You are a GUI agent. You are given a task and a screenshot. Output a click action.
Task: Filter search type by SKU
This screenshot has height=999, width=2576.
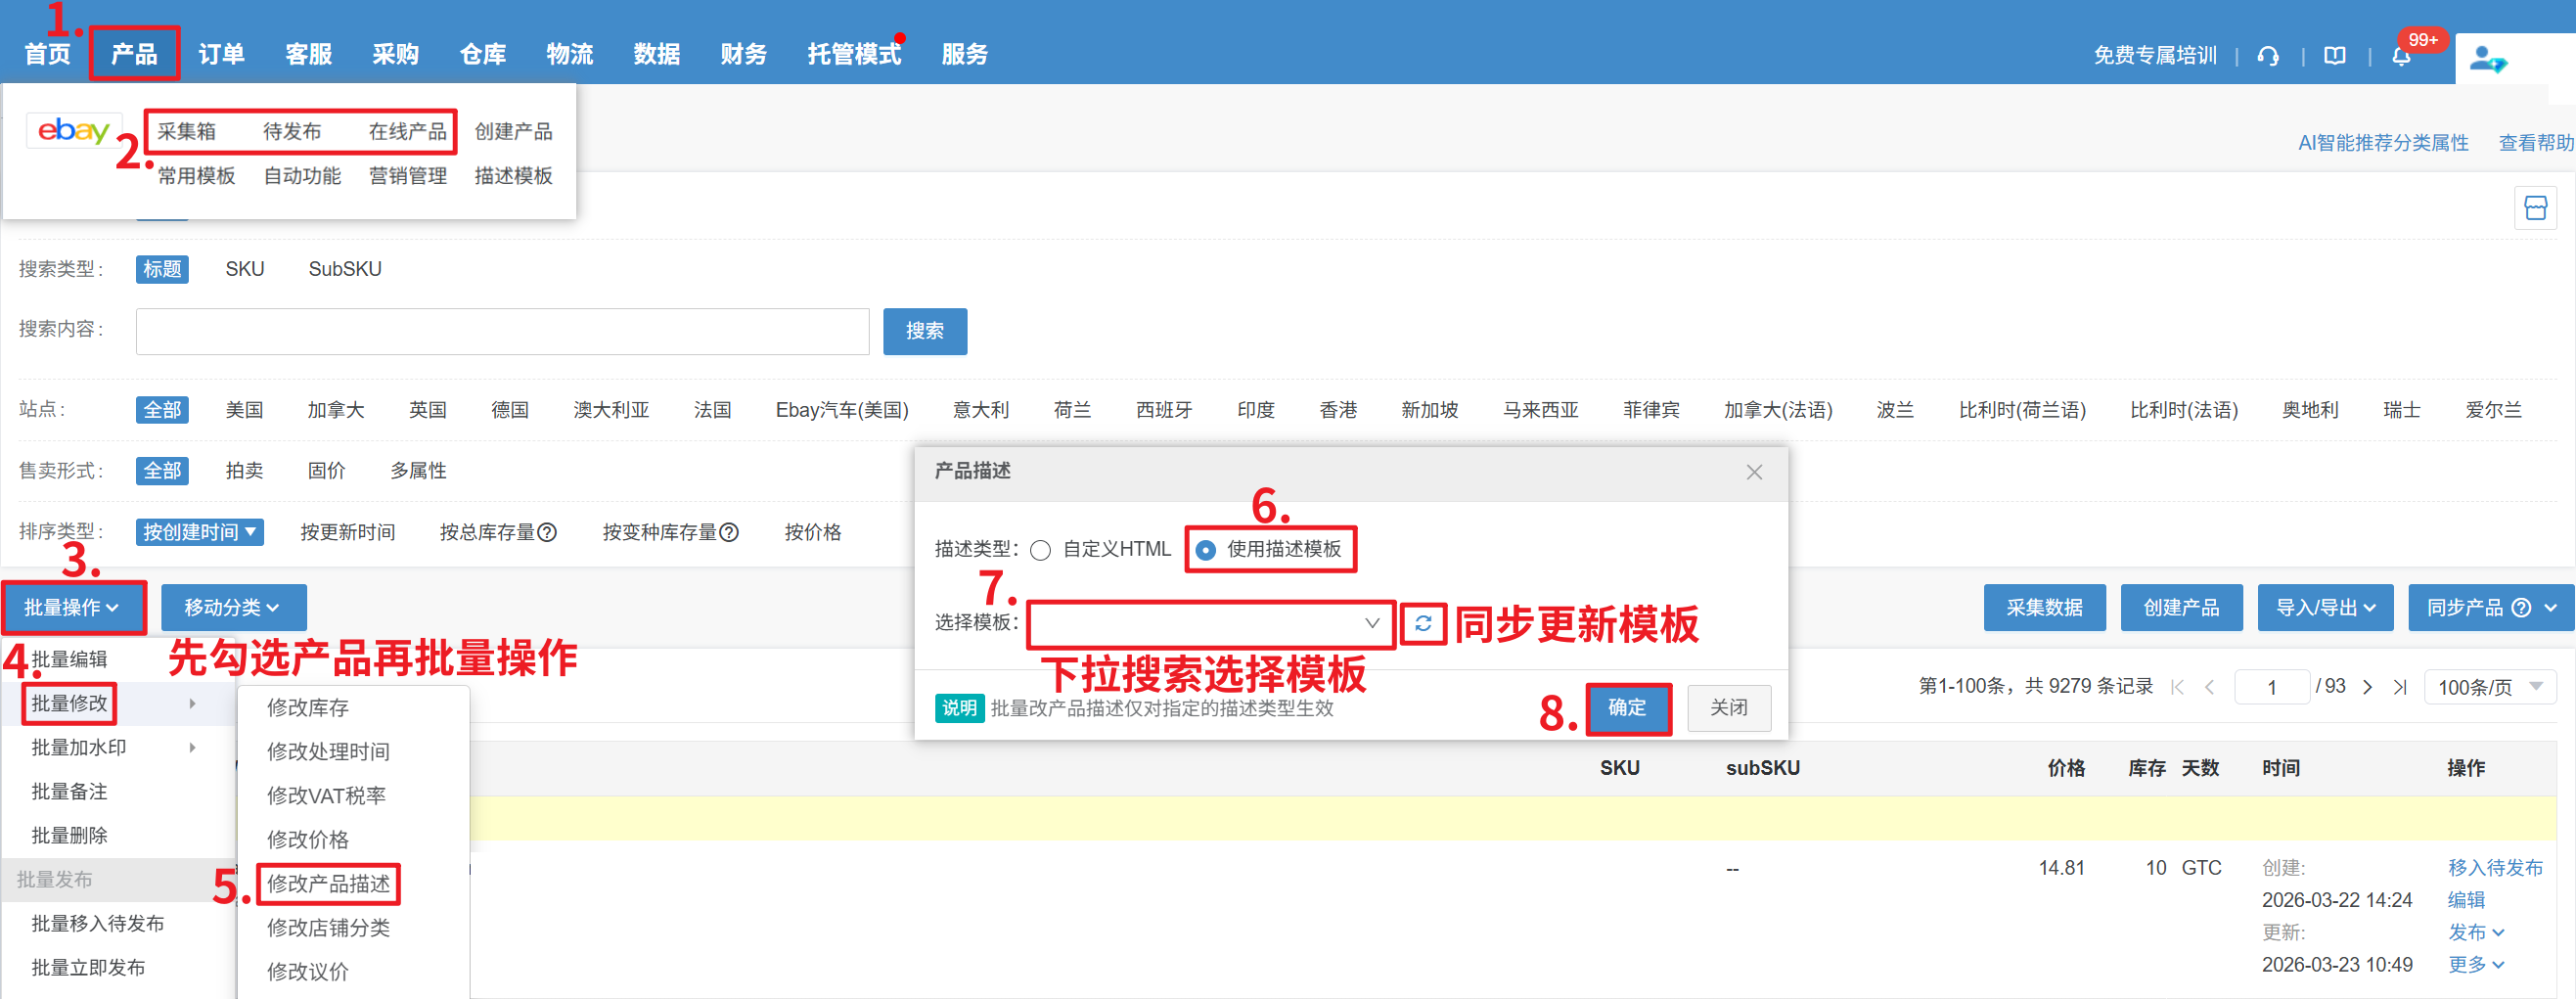pyautogui.click(x=244, y=269)
